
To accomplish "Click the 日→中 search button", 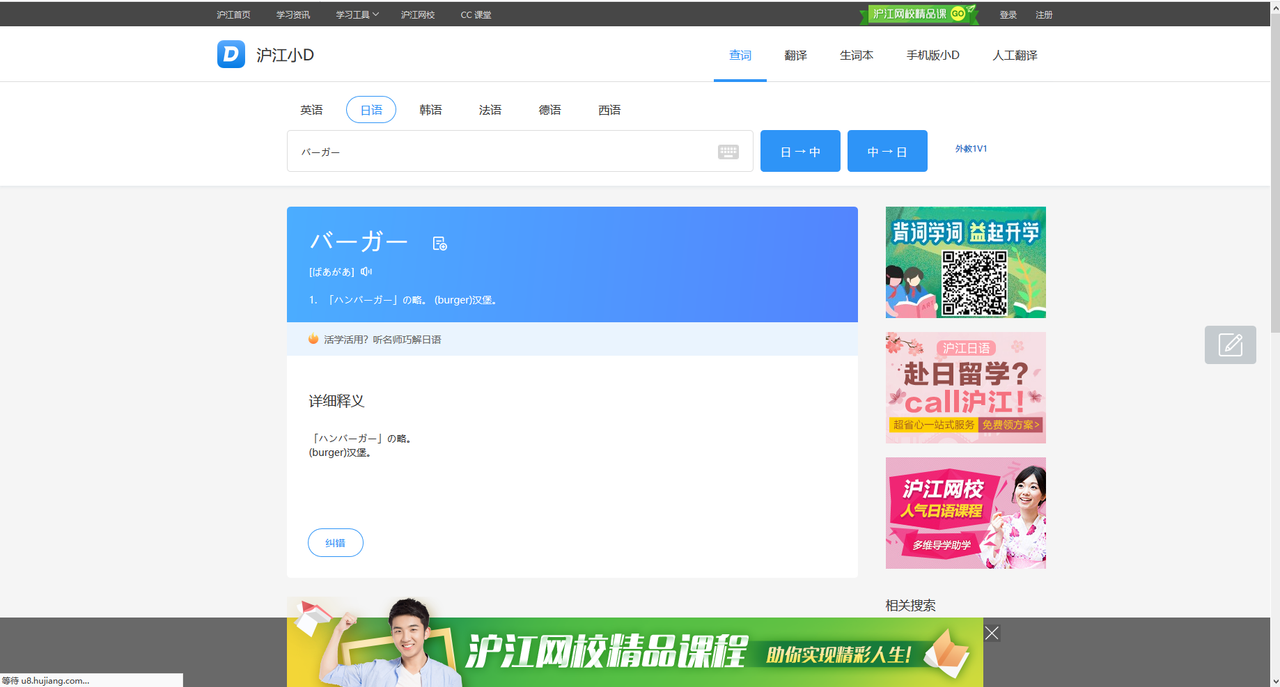I will [x=800, y=151].
